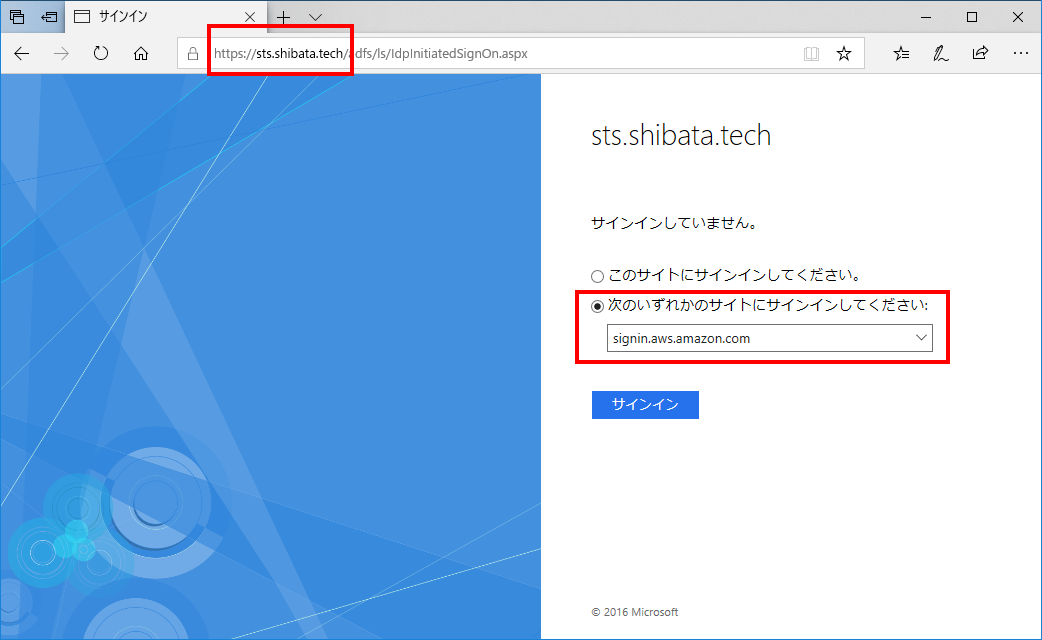Click the HTTPS lock icon

pyautogui.click(x=191, y=53)
